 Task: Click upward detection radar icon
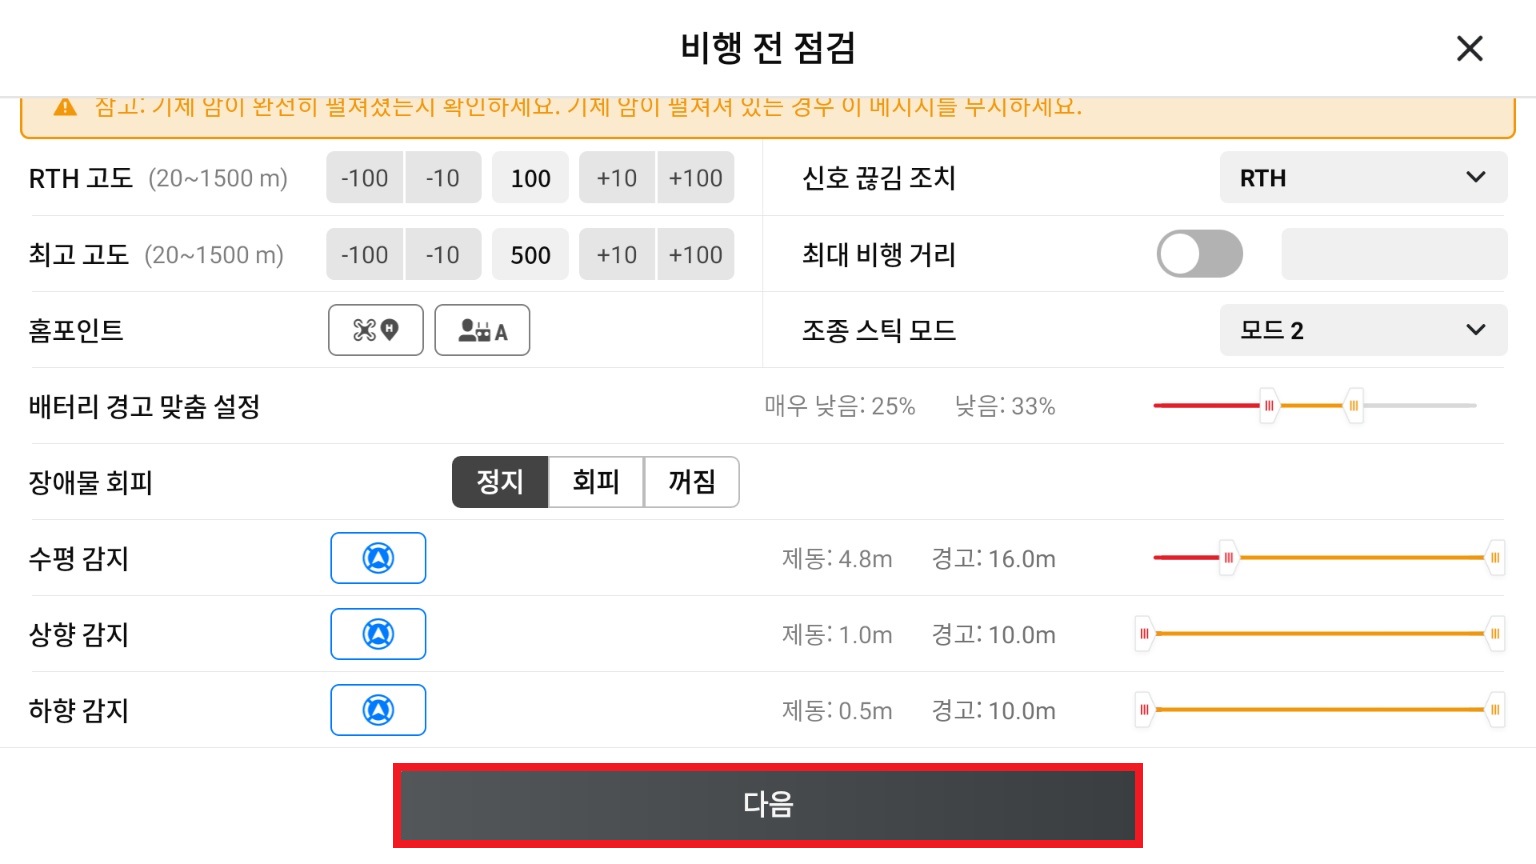(x=378, y=633)
